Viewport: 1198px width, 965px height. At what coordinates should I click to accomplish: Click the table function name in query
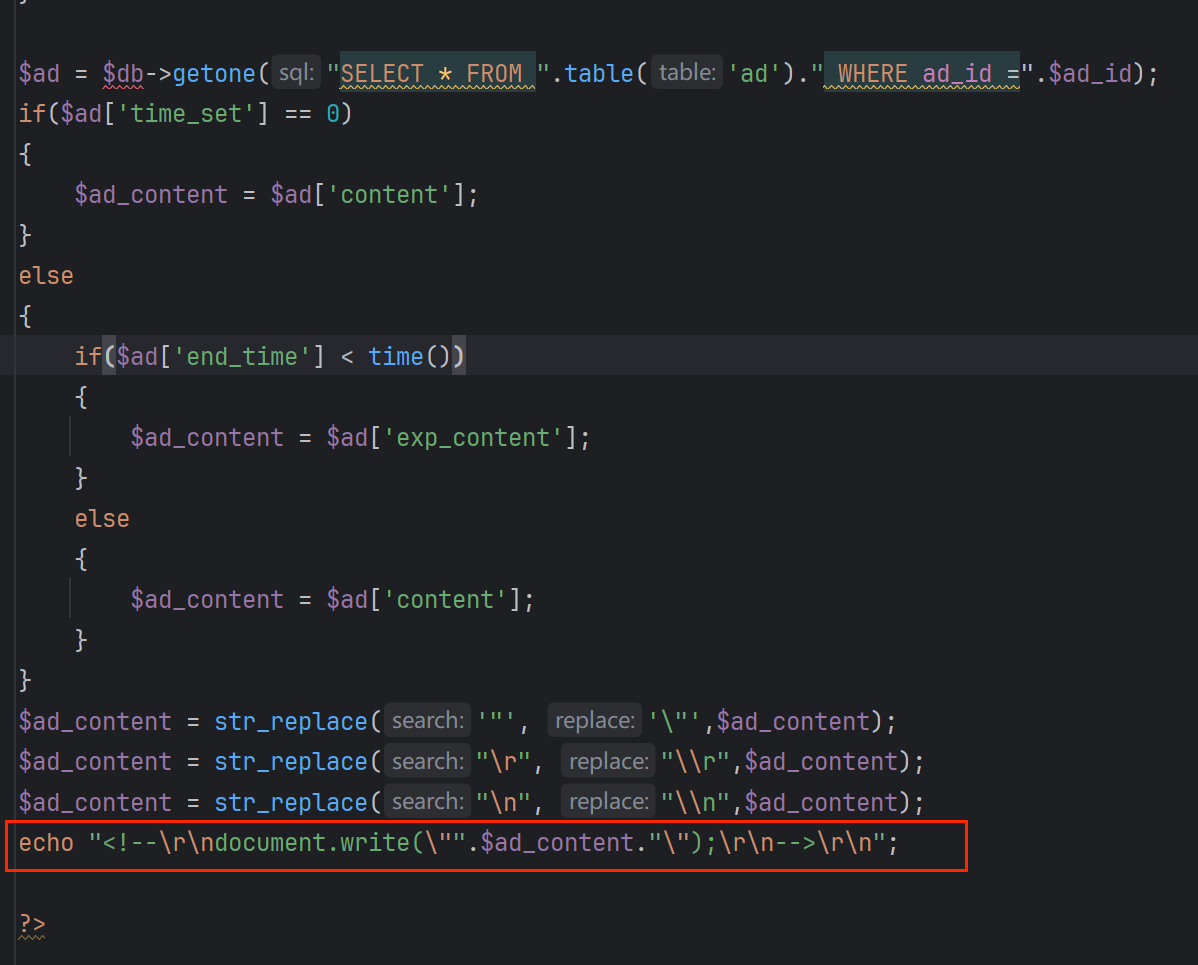pos(599,73)
